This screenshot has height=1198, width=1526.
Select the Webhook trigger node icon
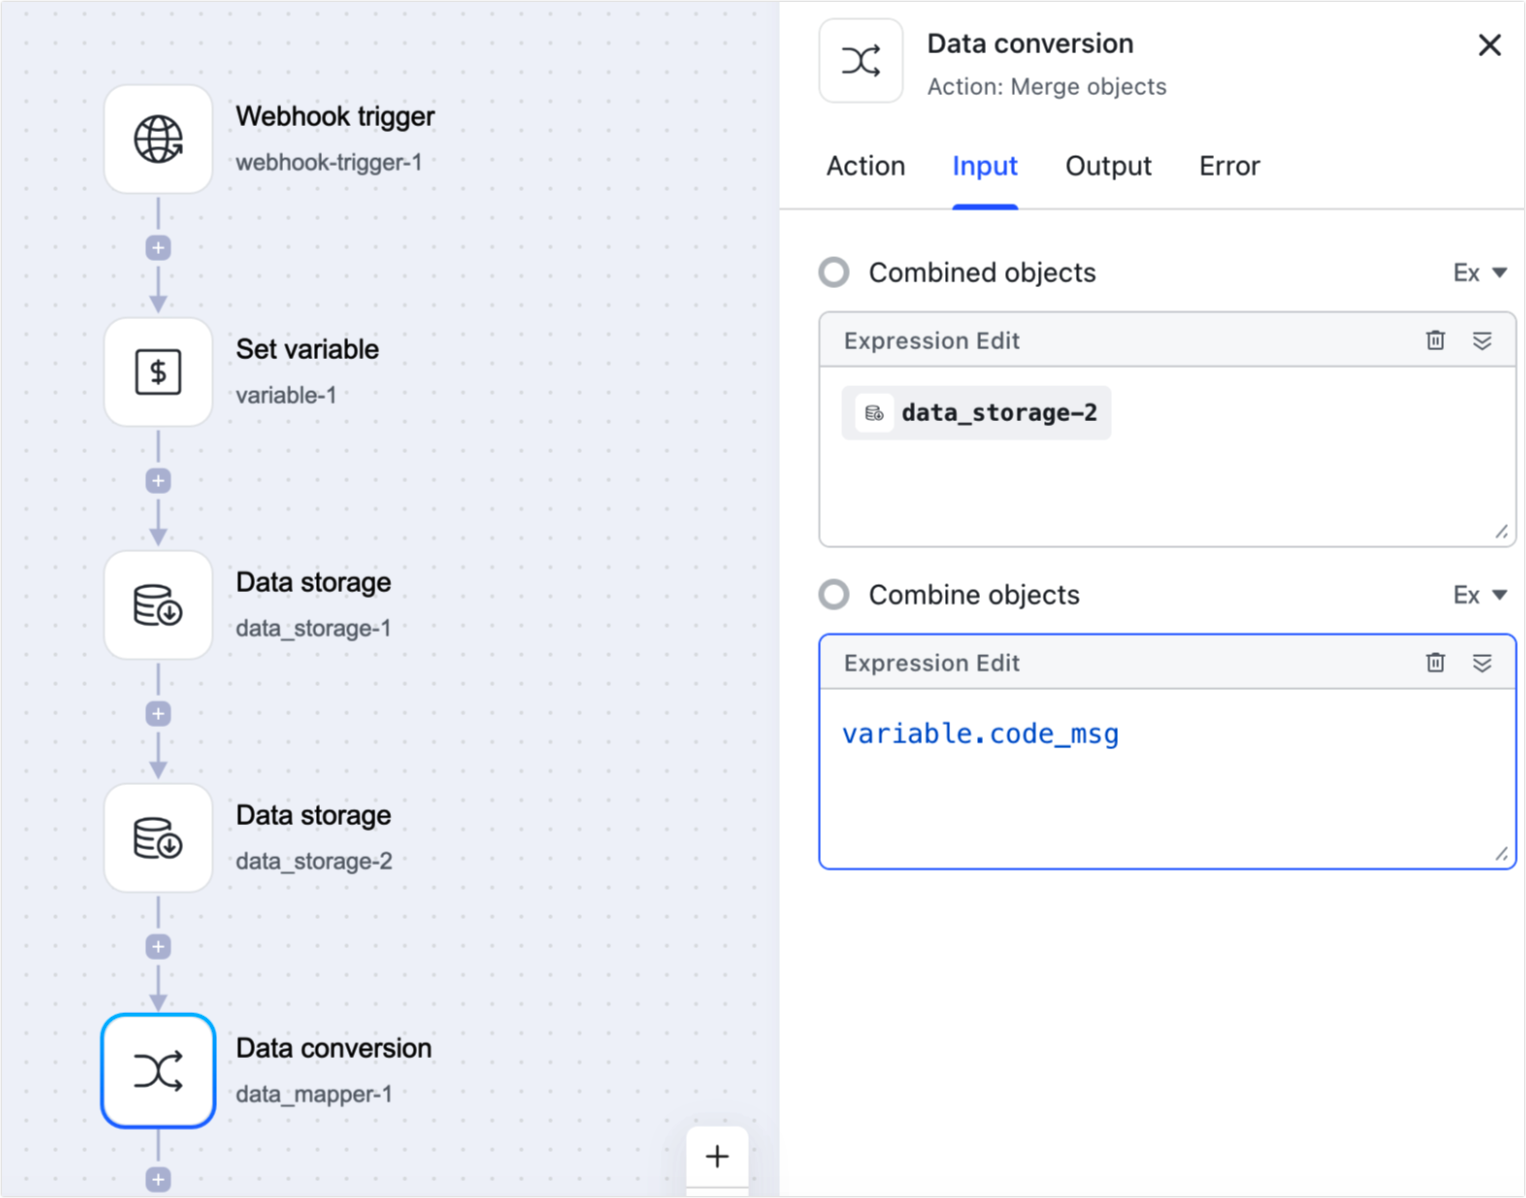[157, 140]
